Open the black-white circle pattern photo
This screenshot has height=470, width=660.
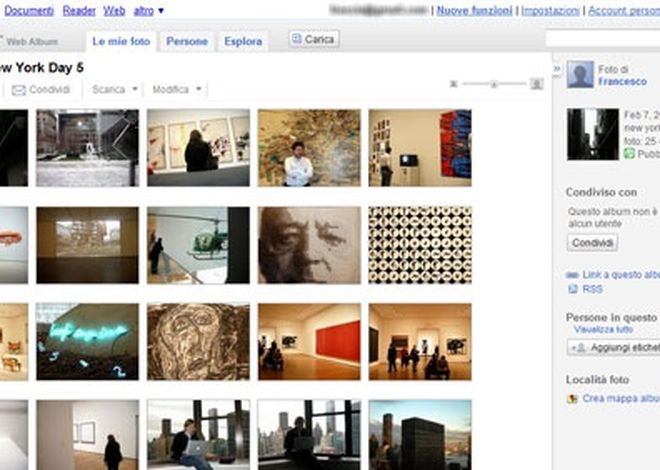[x=420, y=245]
